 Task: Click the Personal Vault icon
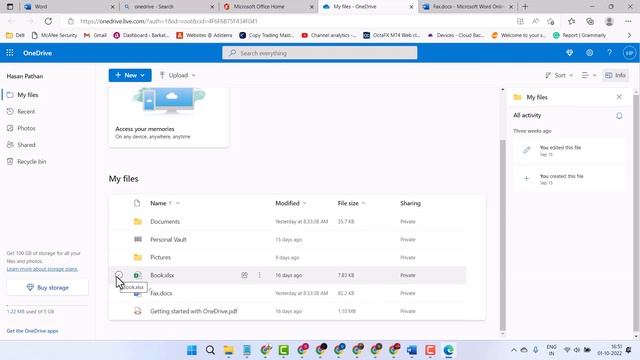(138, 239)
